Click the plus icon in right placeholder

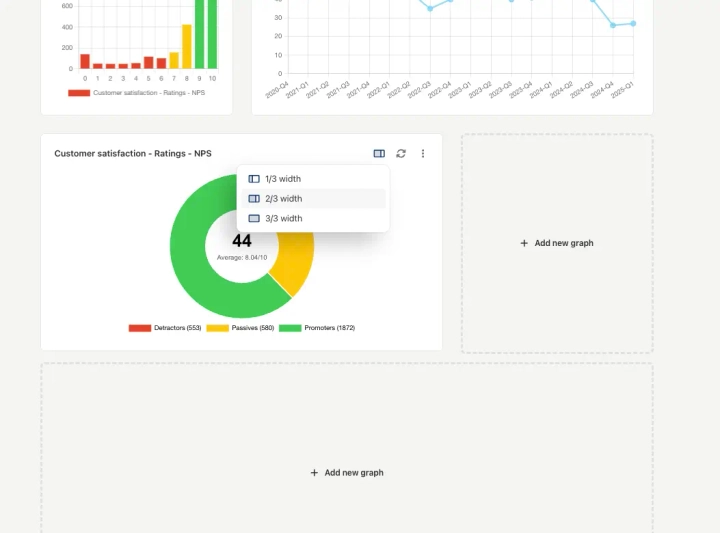click(525, 243)
